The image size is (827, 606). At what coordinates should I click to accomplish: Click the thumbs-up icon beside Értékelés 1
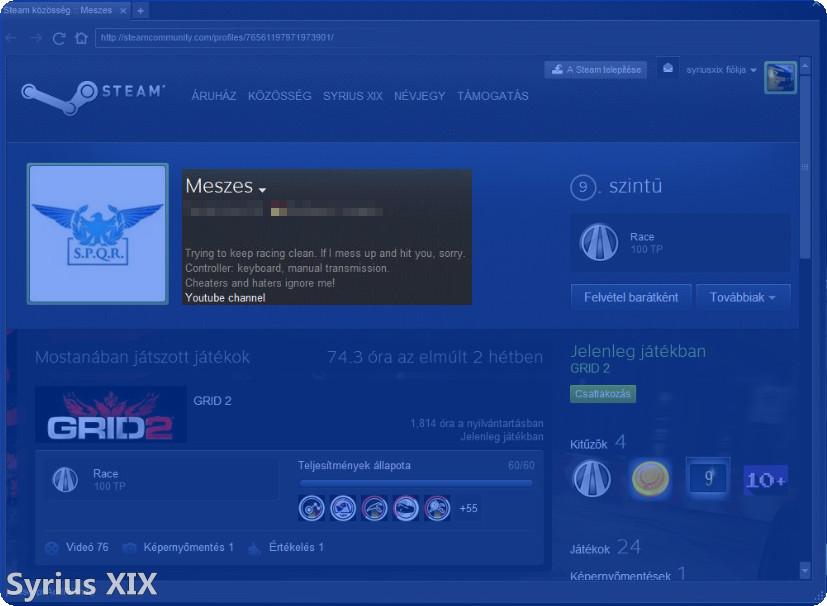[254, 548]
